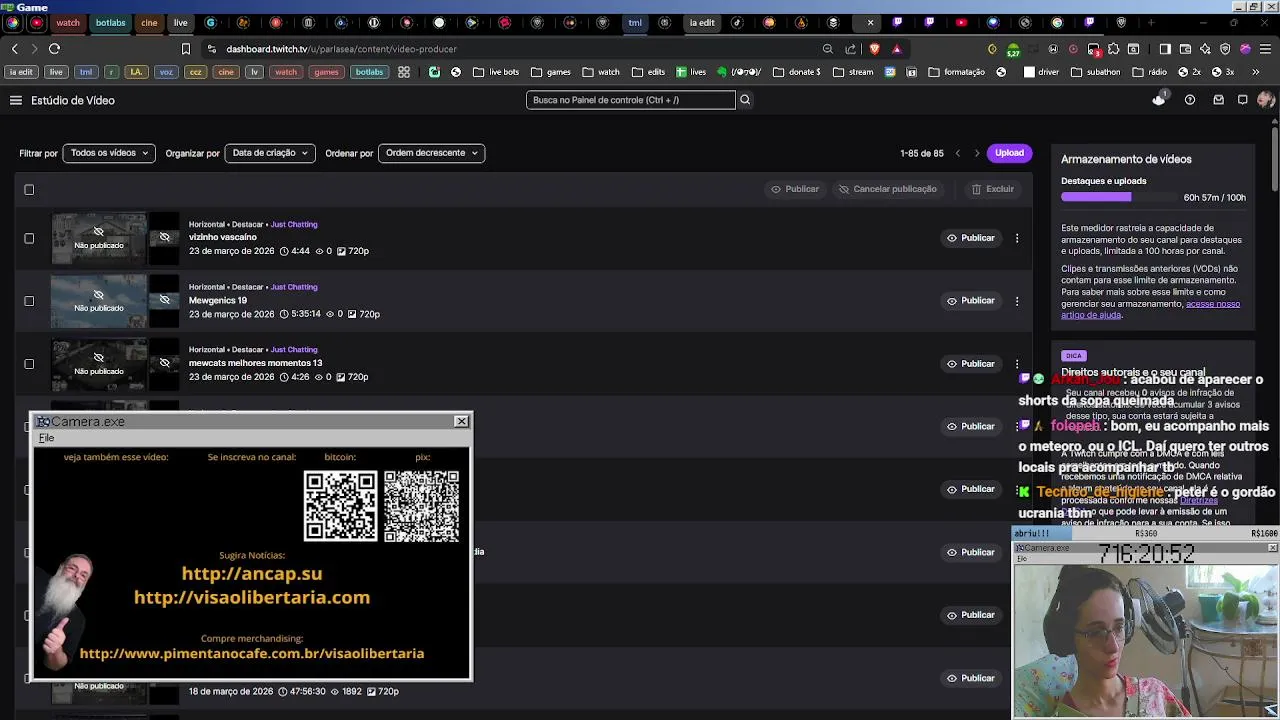Viewport: 1280px width, 720px height.
Task: Open Brave Rewards triangle icon
Action: [897, 49]
